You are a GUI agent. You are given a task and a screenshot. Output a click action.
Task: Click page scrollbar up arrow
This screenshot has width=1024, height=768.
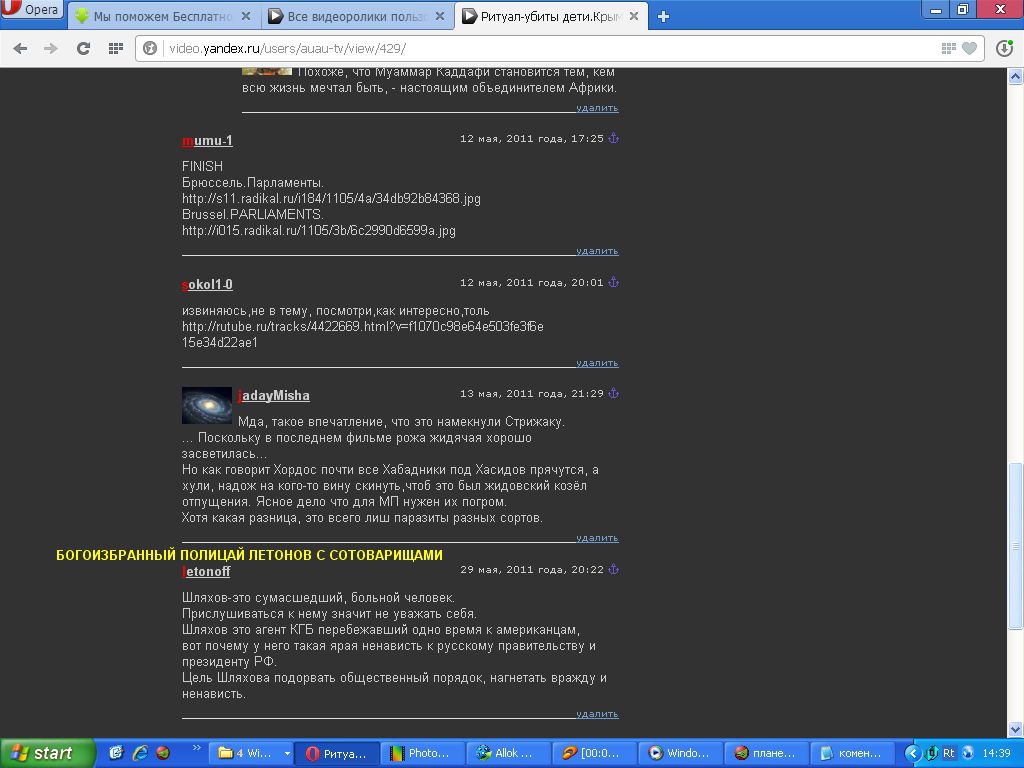coord(1016,76)
